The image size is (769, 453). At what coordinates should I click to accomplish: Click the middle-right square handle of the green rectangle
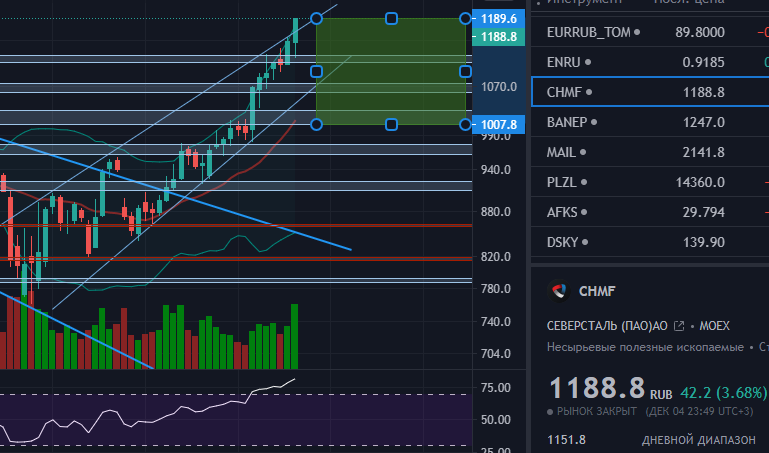[x=465, y=72]
